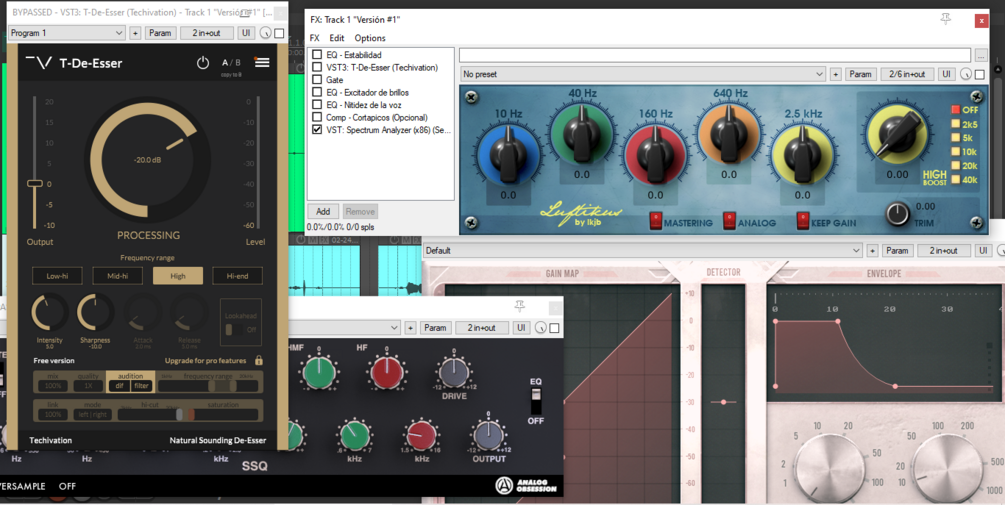Toggle the KEEP GAIN red switch in Luftikus
The image size is (1005, 505).
coord(802,220)
